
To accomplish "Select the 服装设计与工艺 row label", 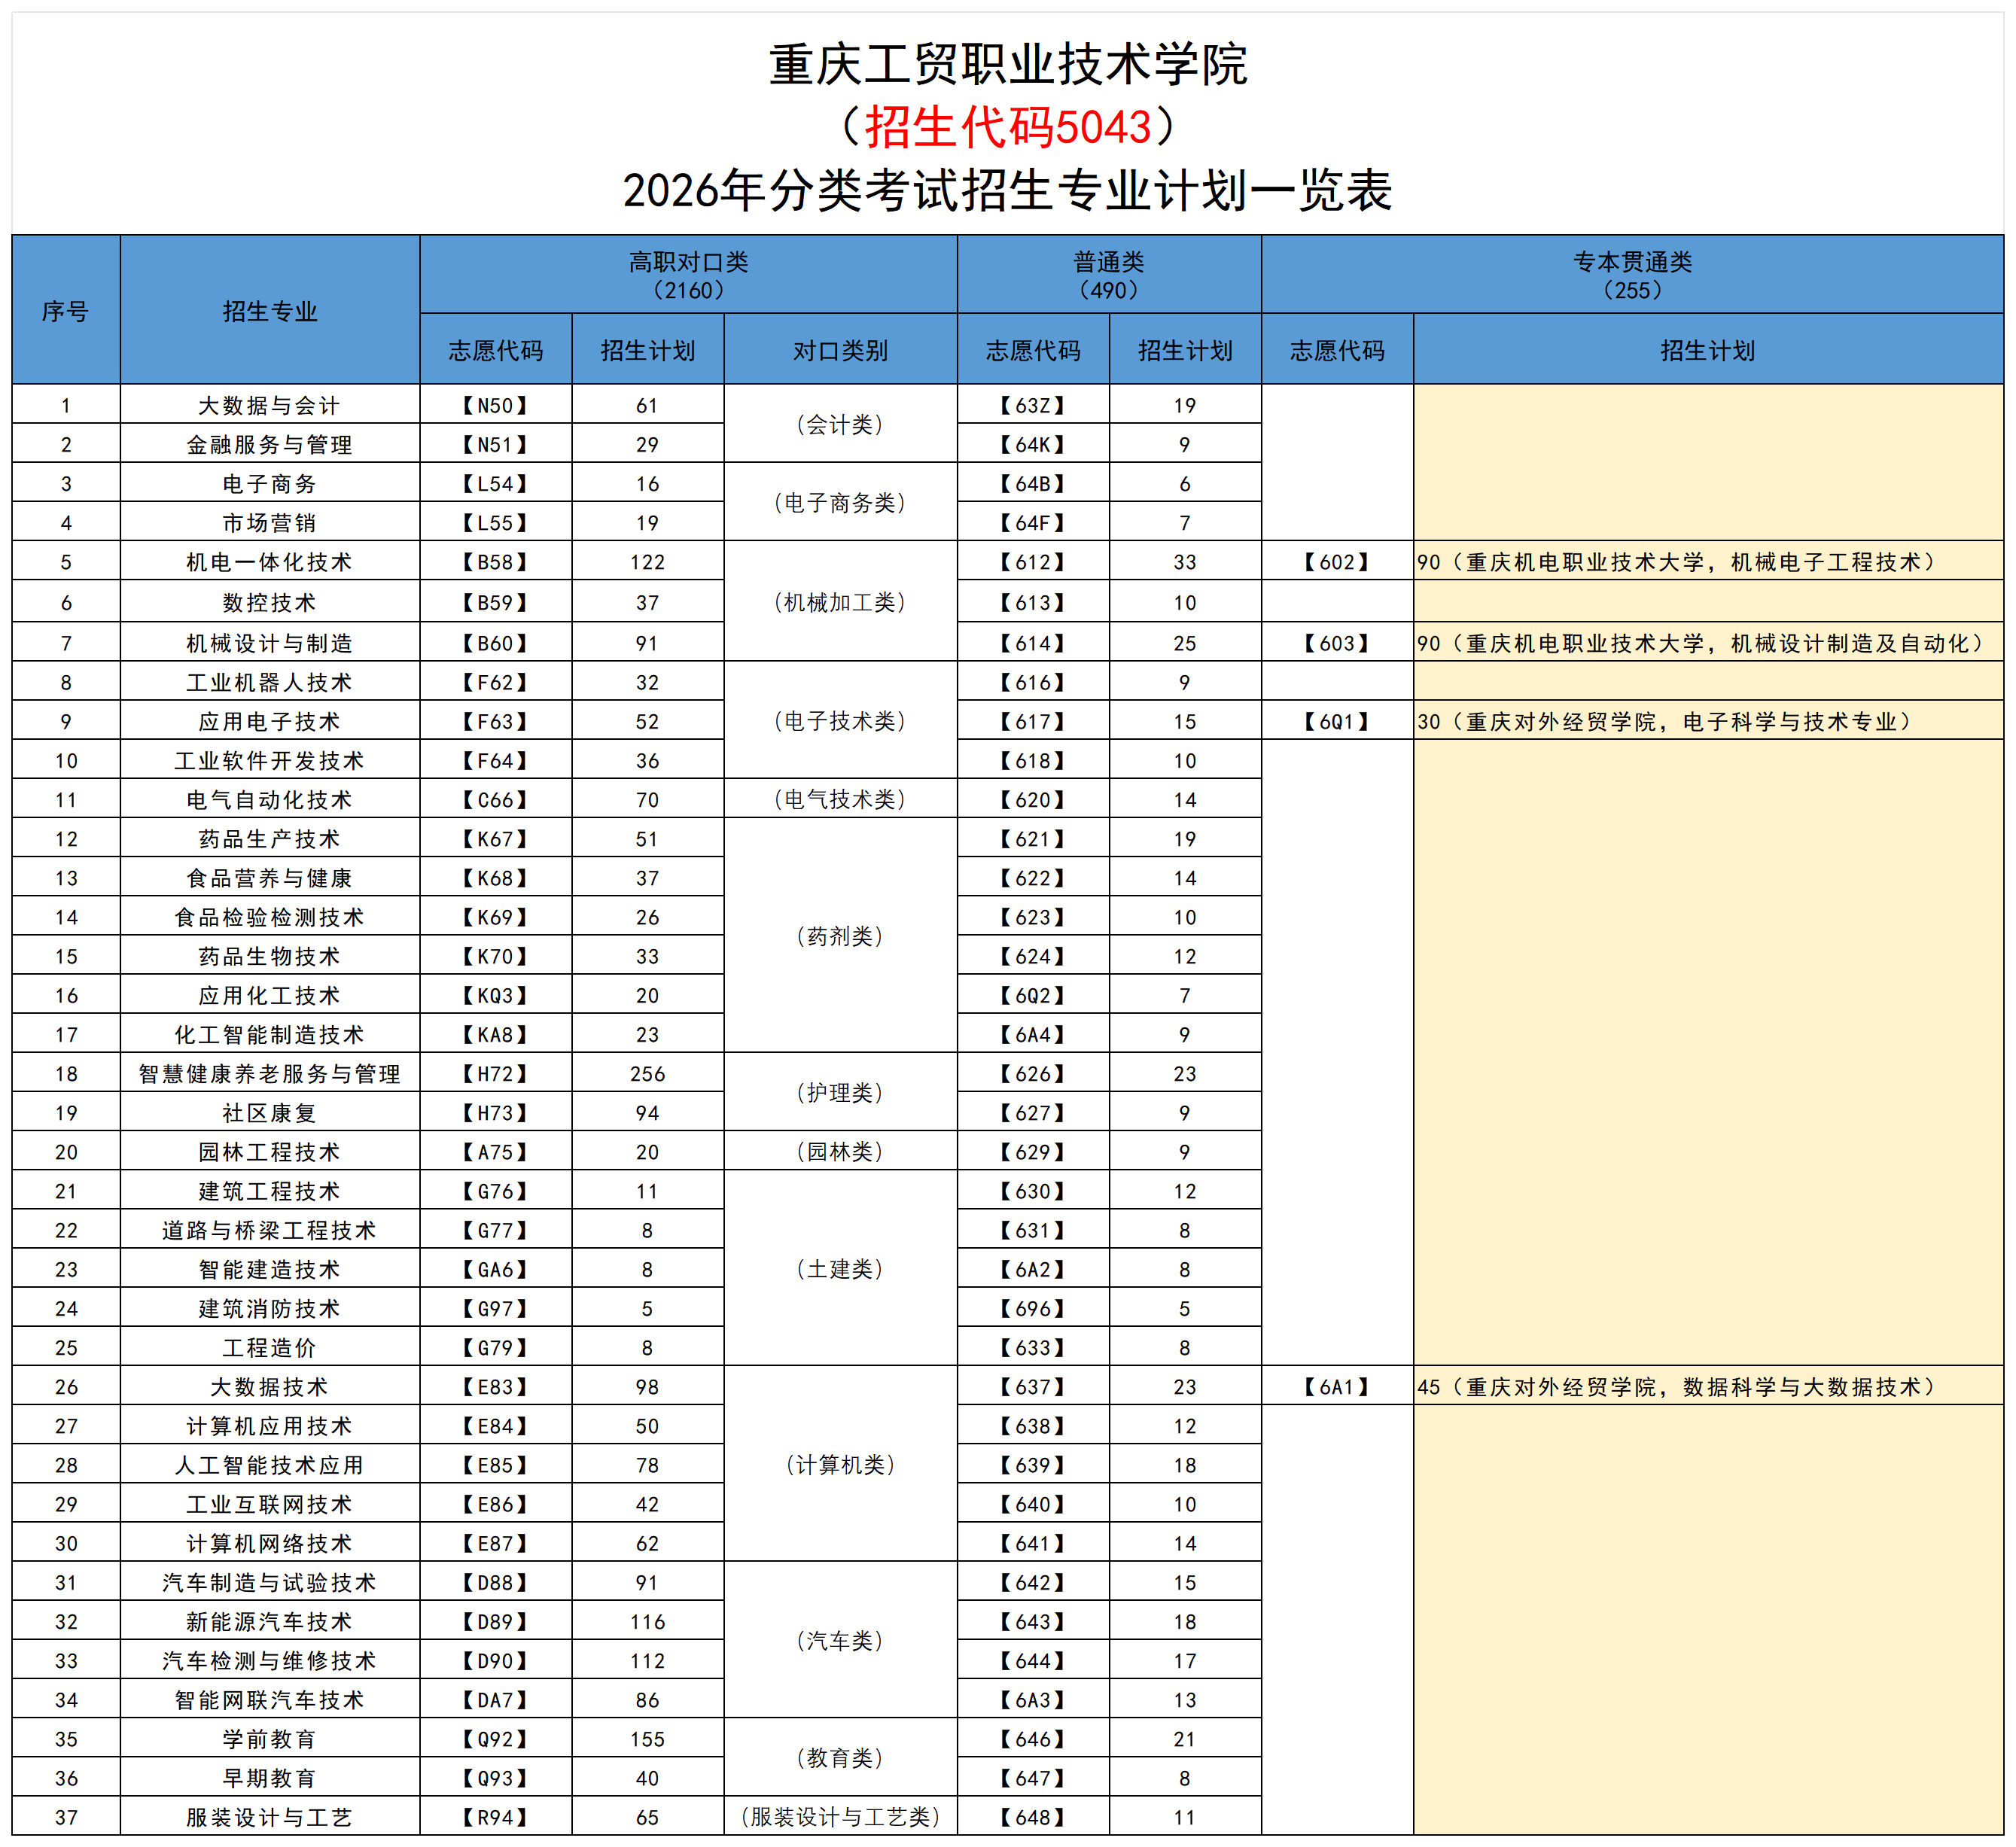I will coord(270,1817).
